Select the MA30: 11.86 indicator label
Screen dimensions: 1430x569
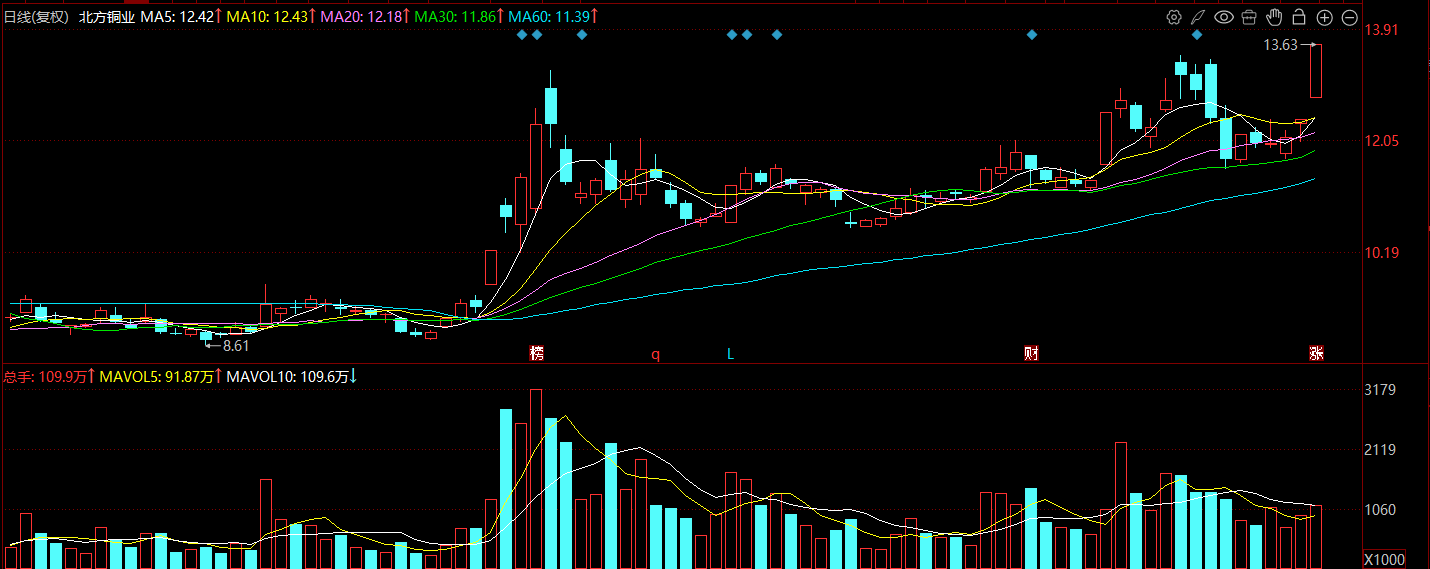click(459, 17)
